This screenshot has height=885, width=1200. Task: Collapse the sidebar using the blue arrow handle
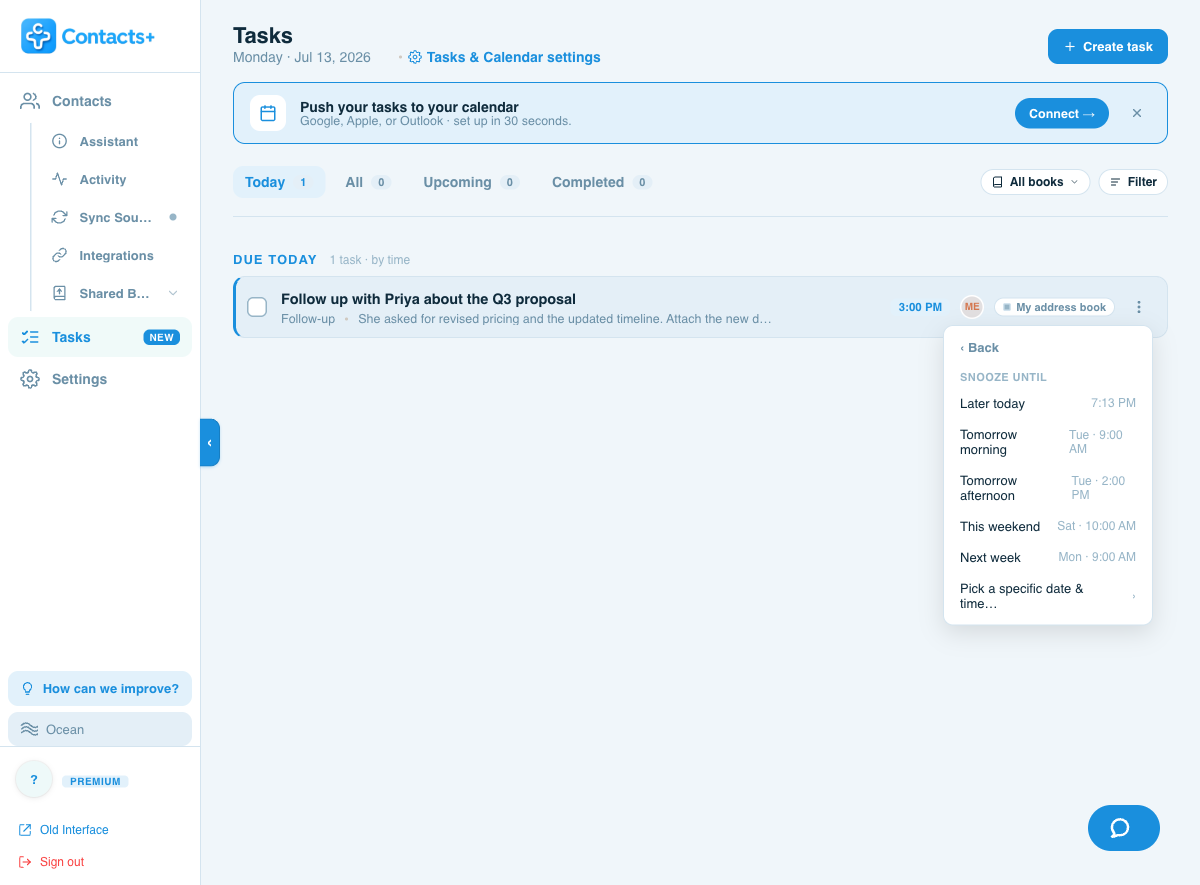point(210,442)
